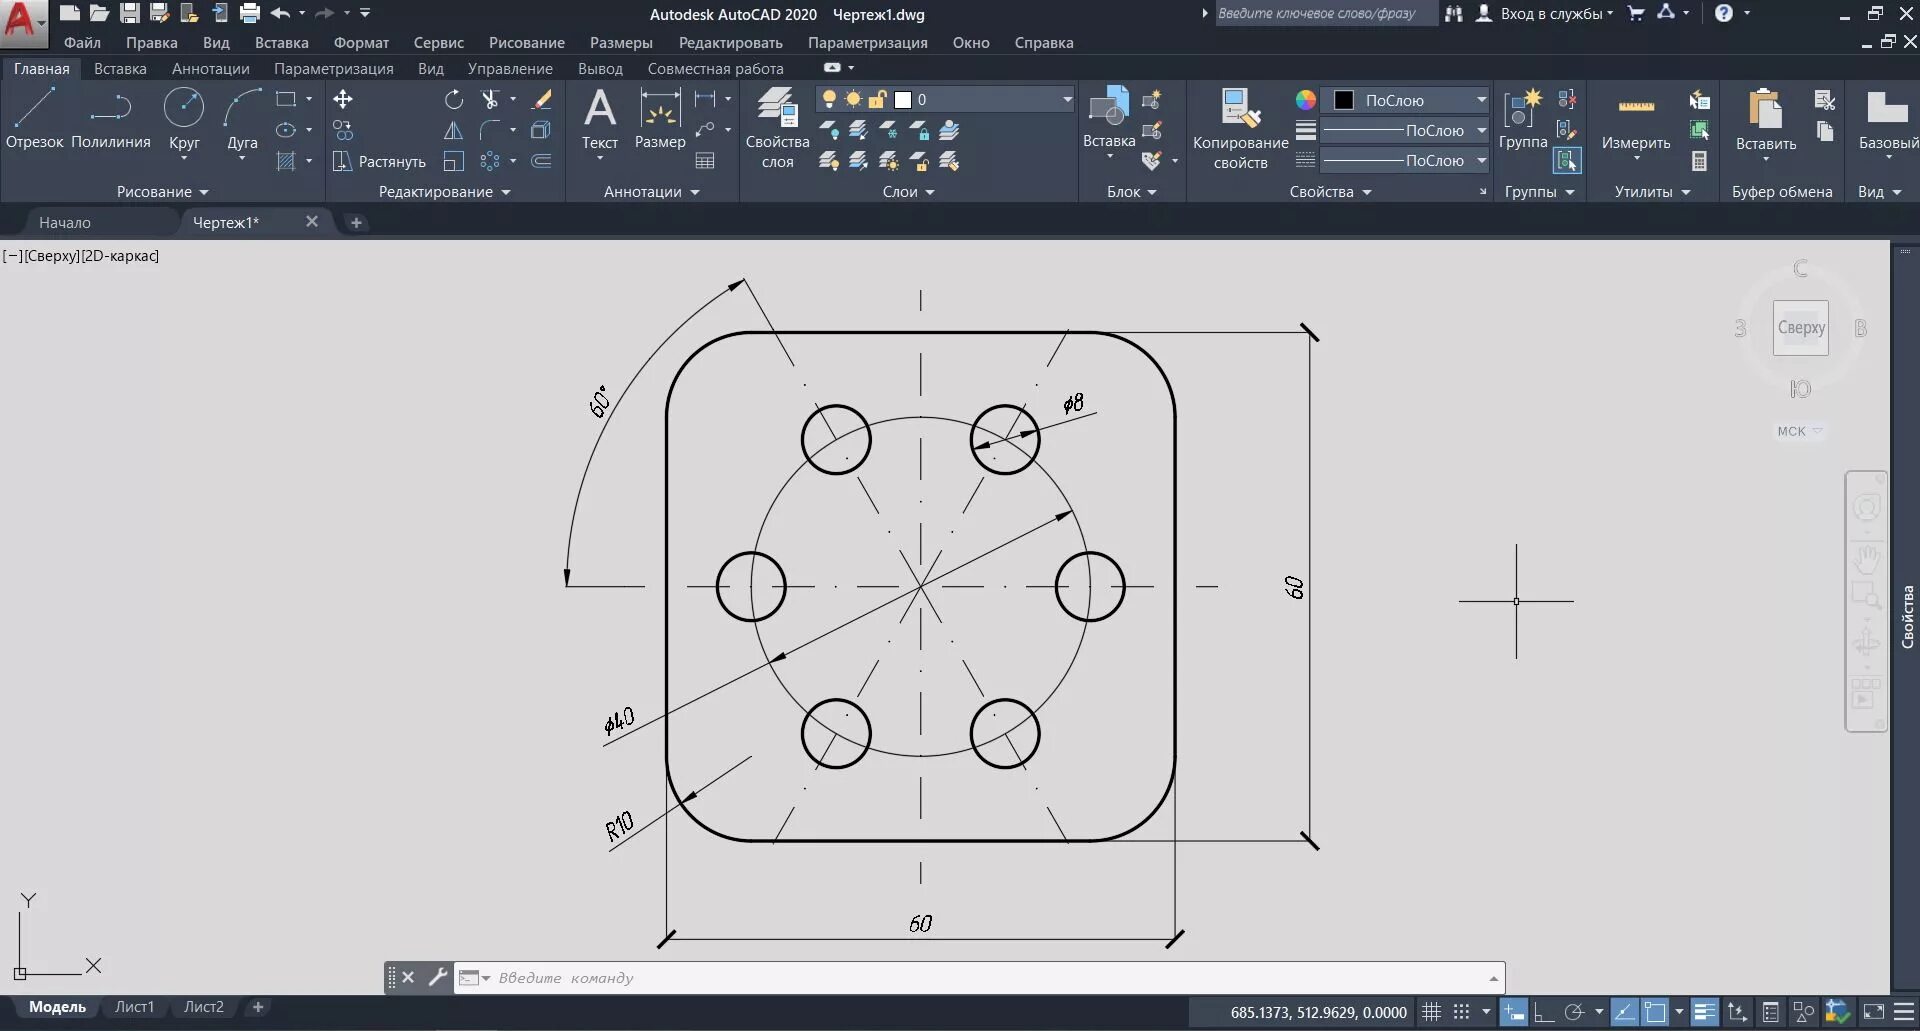Expand the Блок panel

(x=1131, y=191)
